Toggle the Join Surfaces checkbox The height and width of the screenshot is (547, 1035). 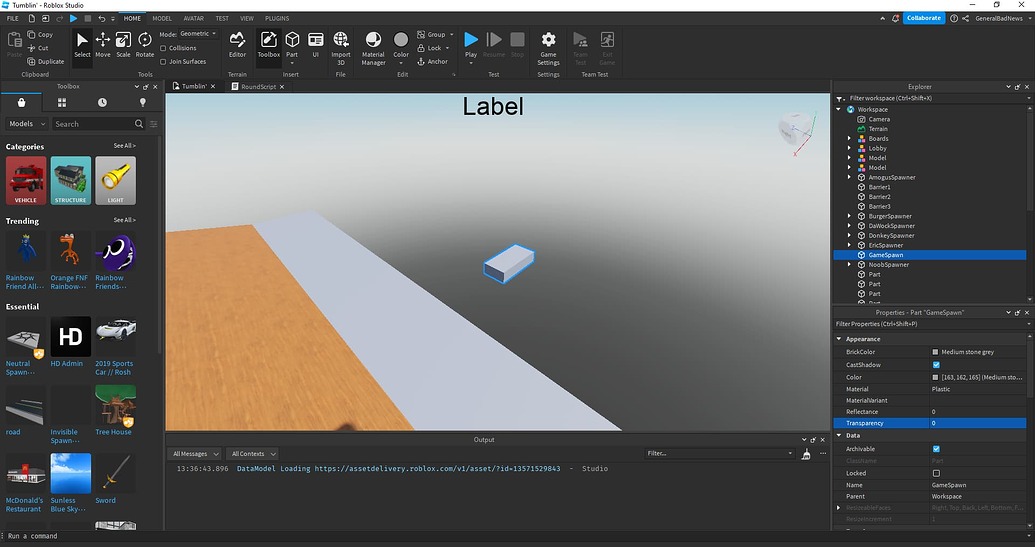pos(163,61)
